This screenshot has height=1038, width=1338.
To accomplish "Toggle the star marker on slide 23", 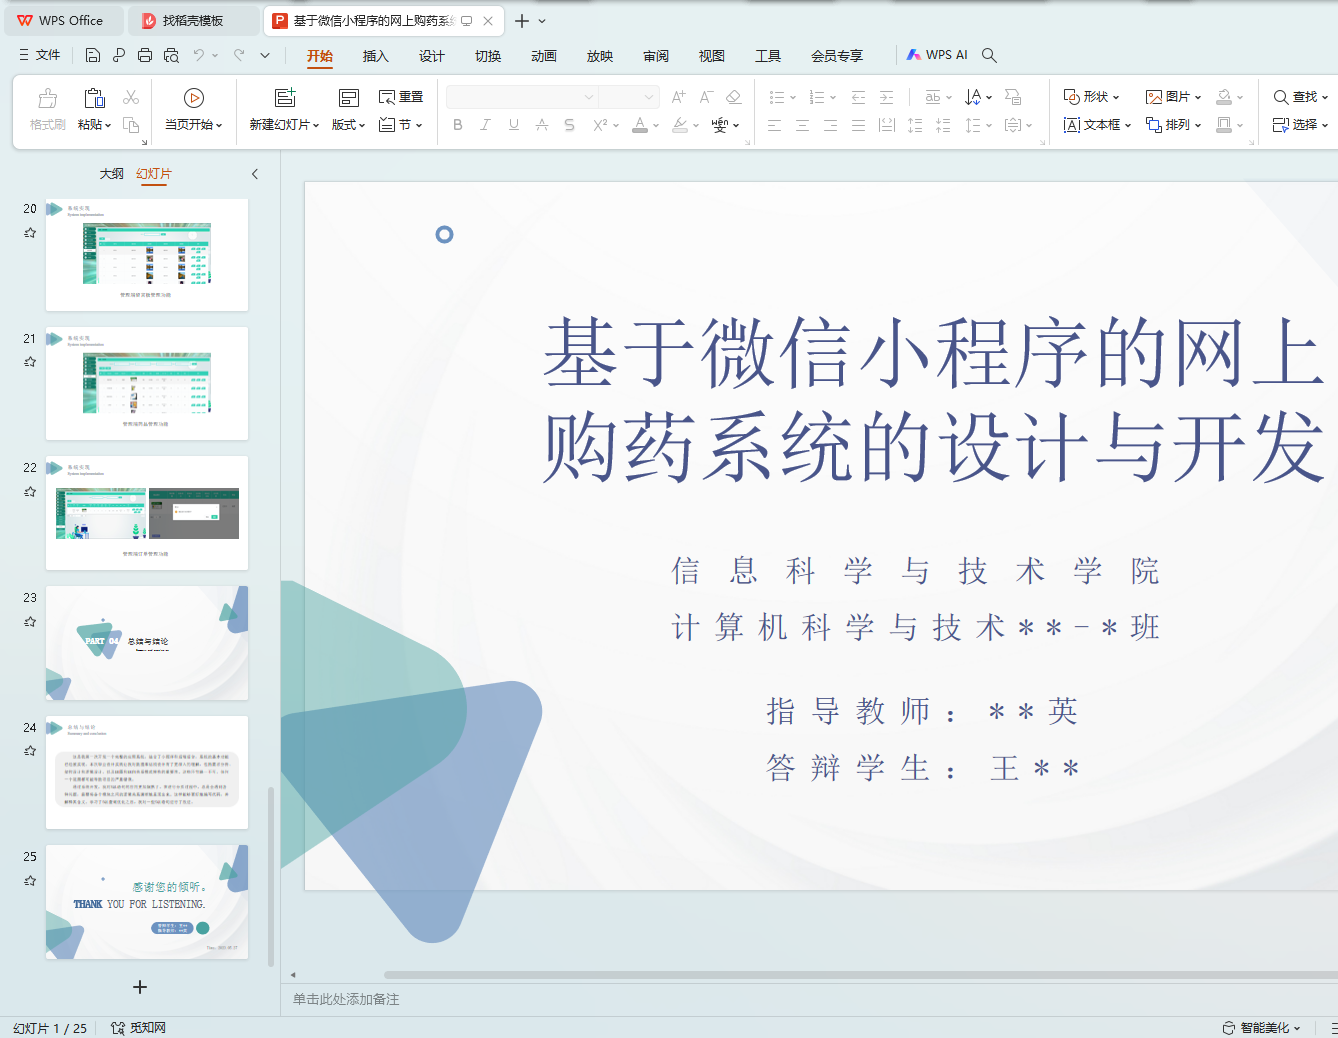I will pos(30,621).
